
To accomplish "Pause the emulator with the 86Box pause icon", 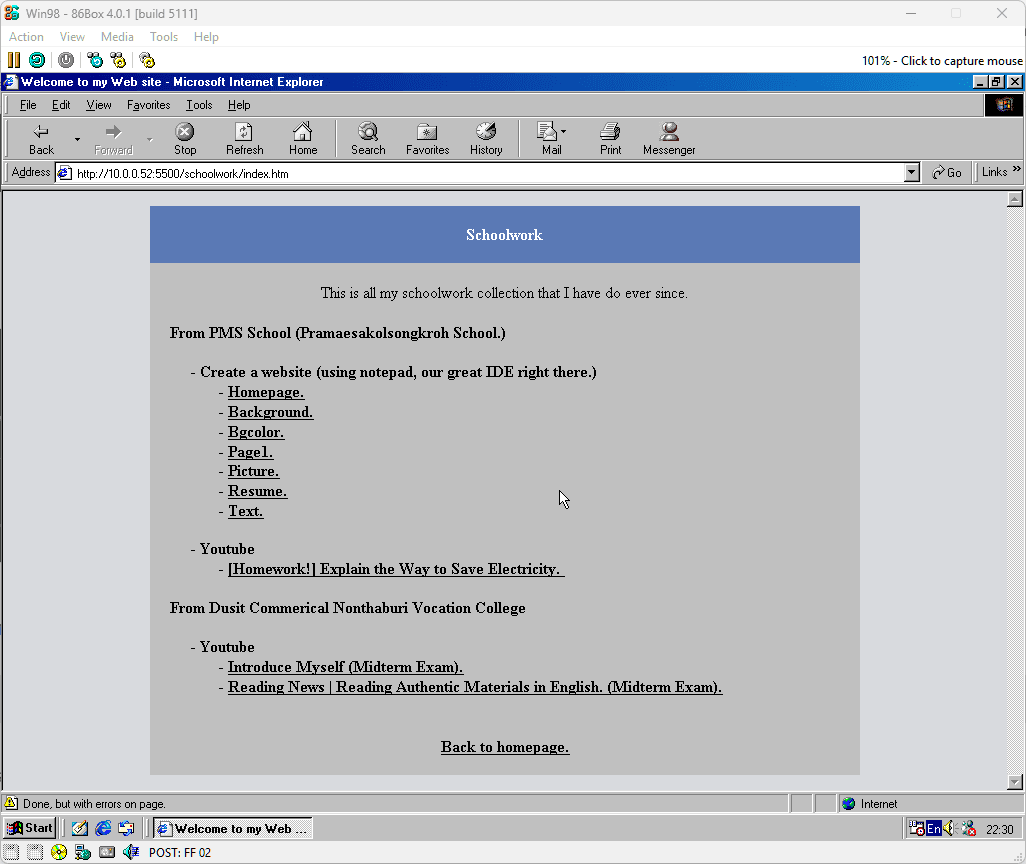I will (x=14, y=60).
